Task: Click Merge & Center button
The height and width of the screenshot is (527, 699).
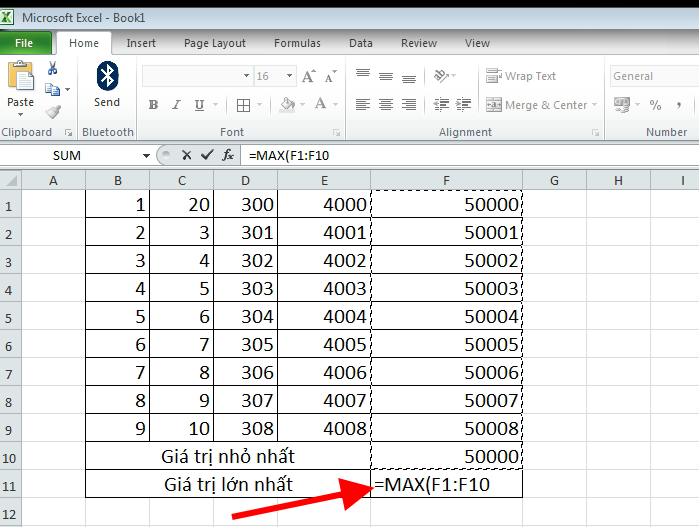Action: [536, 105]
